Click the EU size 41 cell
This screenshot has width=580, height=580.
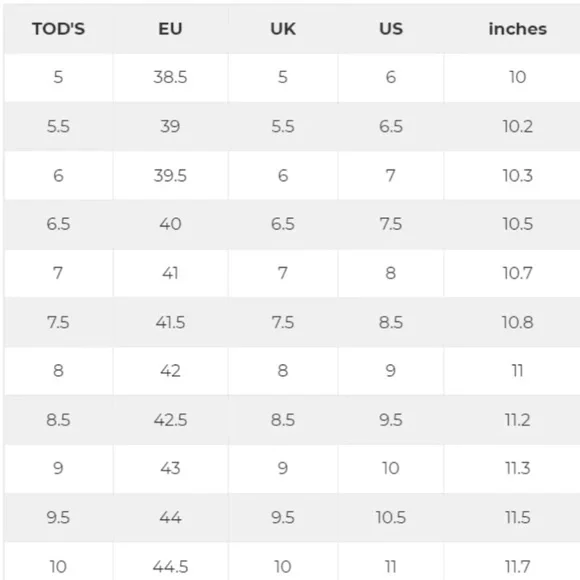[170, 273]
